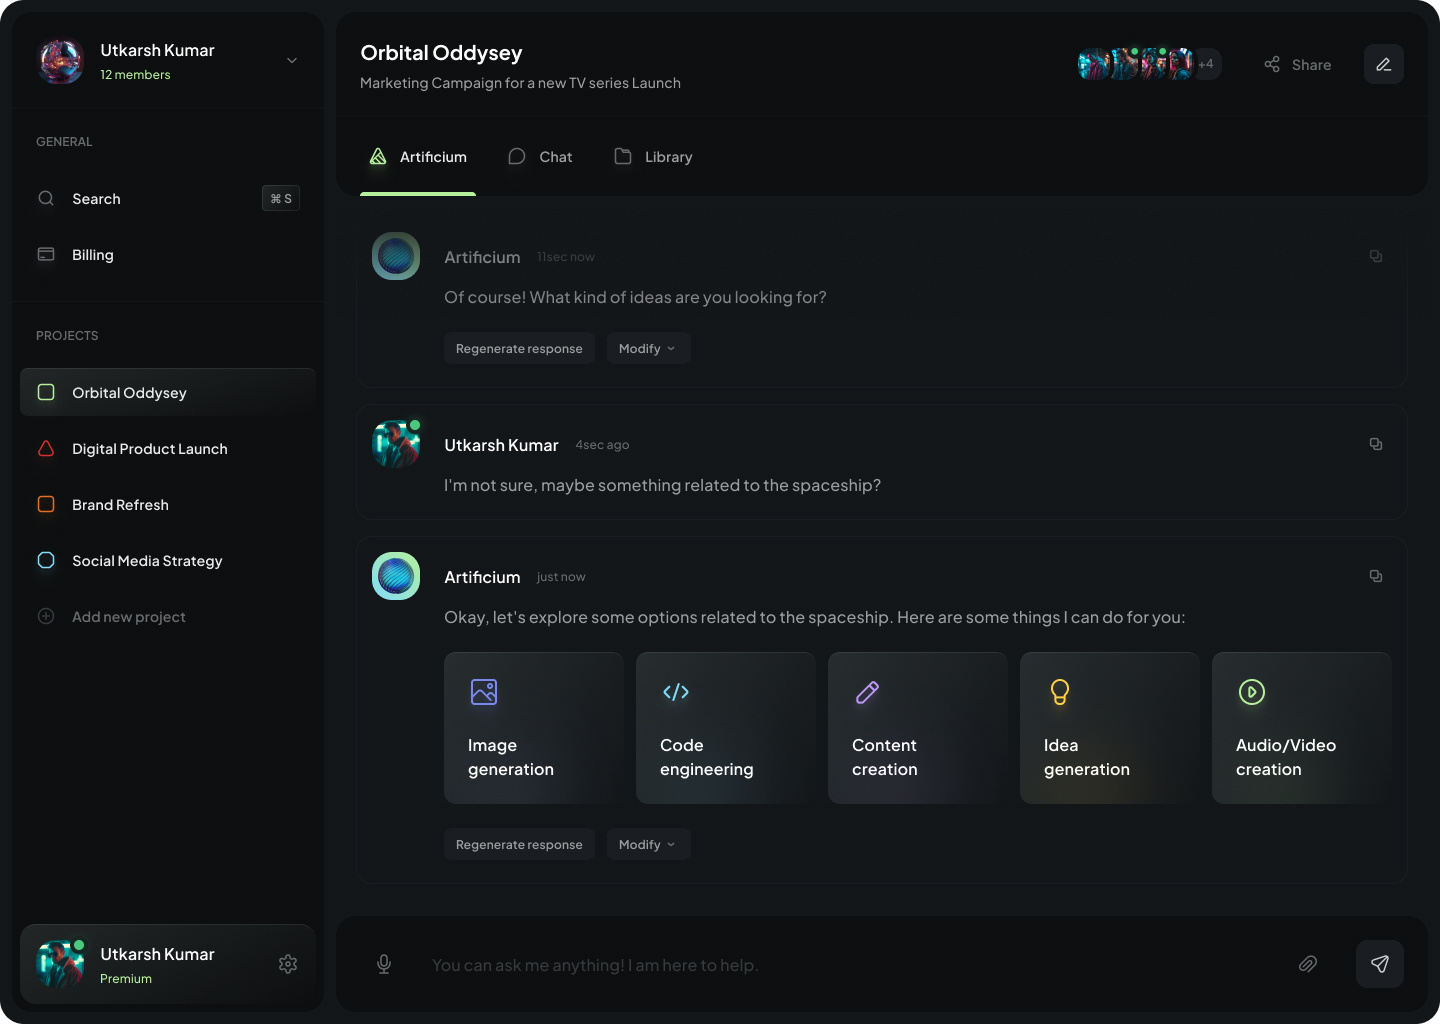Viewport: 1440px width, 1024px height.
Task: Open the Modify dropdown under first Artificium reply
Action: pyautogui.click(x=647, y=348)
